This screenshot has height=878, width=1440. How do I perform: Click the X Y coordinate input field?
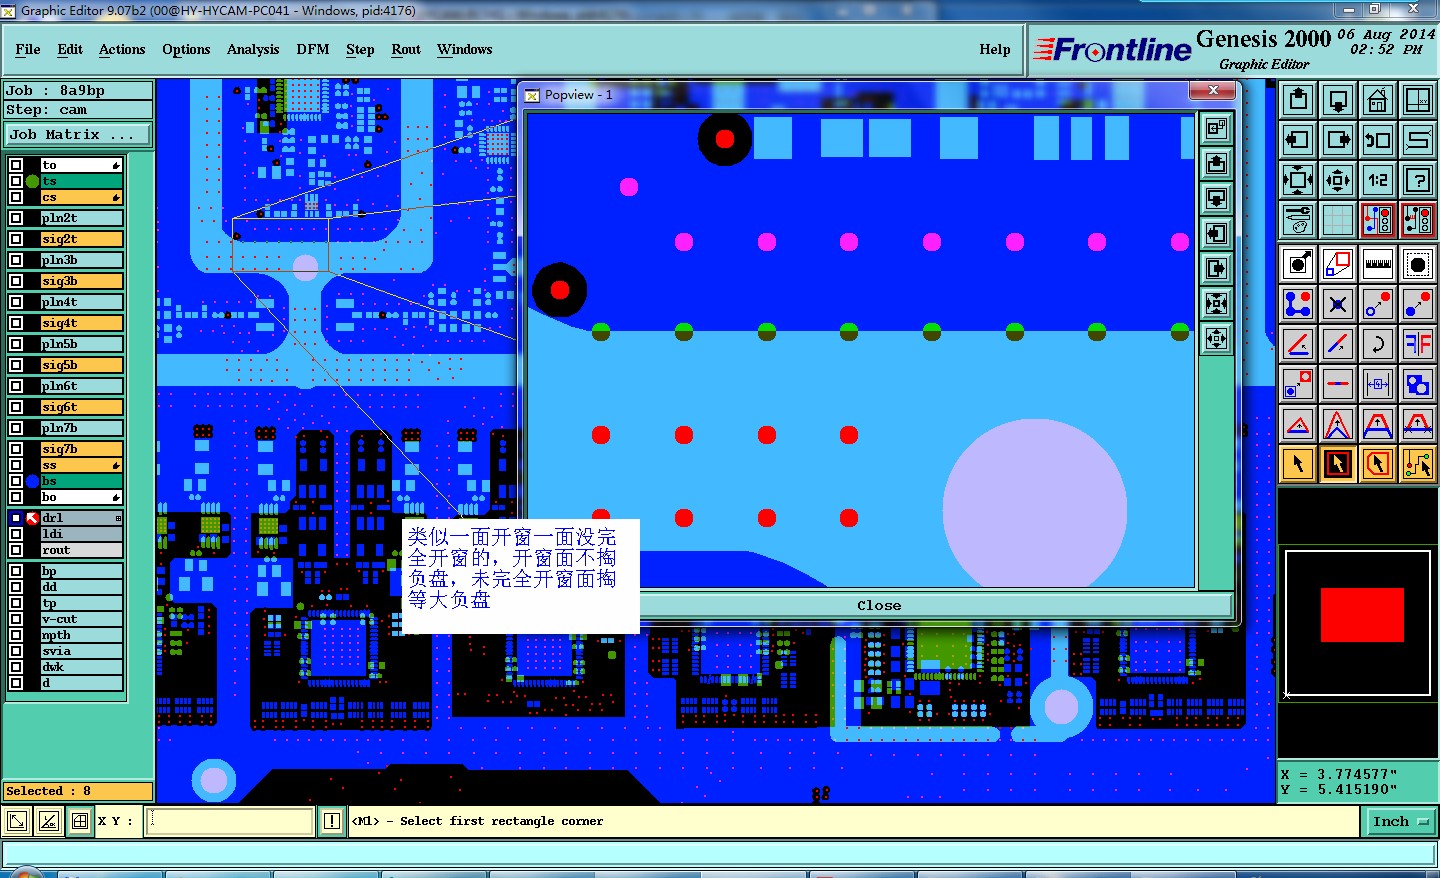[x=231, y=821]
